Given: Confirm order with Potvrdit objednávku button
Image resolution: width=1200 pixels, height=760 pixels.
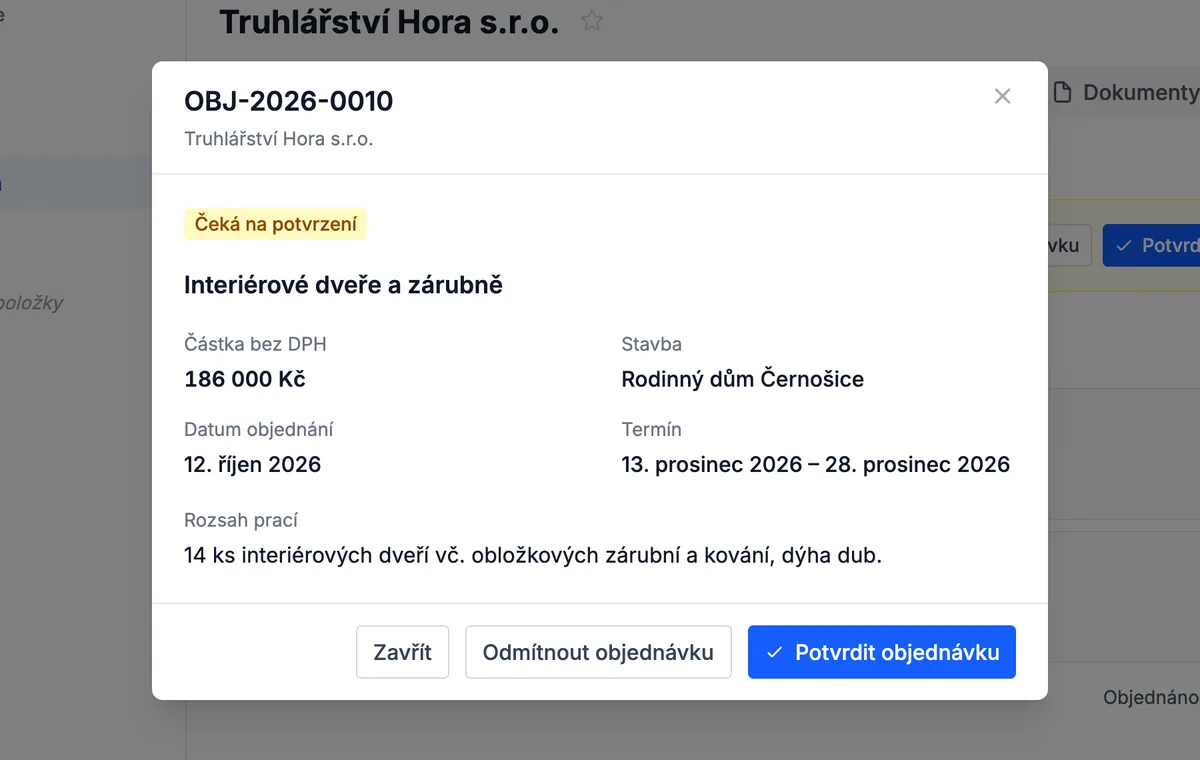Looking at the screenshot, I should pos(882,652).
